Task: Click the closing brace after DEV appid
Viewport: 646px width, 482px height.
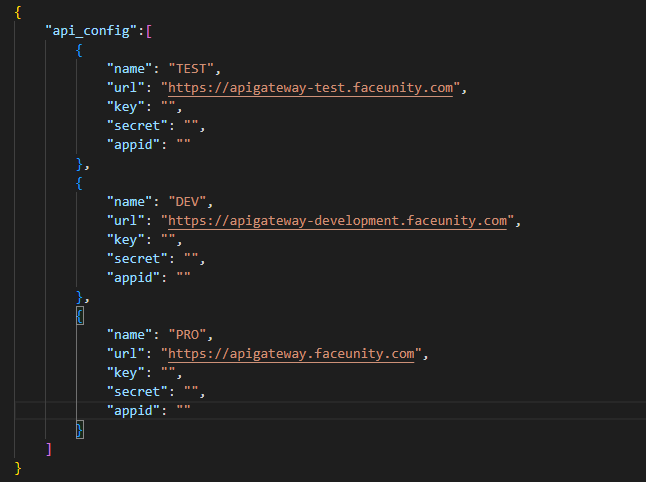Action: [80, 297]
